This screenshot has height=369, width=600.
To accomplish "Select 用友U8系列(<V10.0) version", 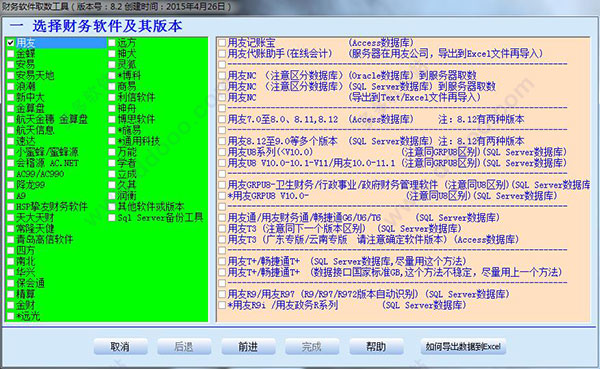I will pyautogui.click(x=222, y=152).
